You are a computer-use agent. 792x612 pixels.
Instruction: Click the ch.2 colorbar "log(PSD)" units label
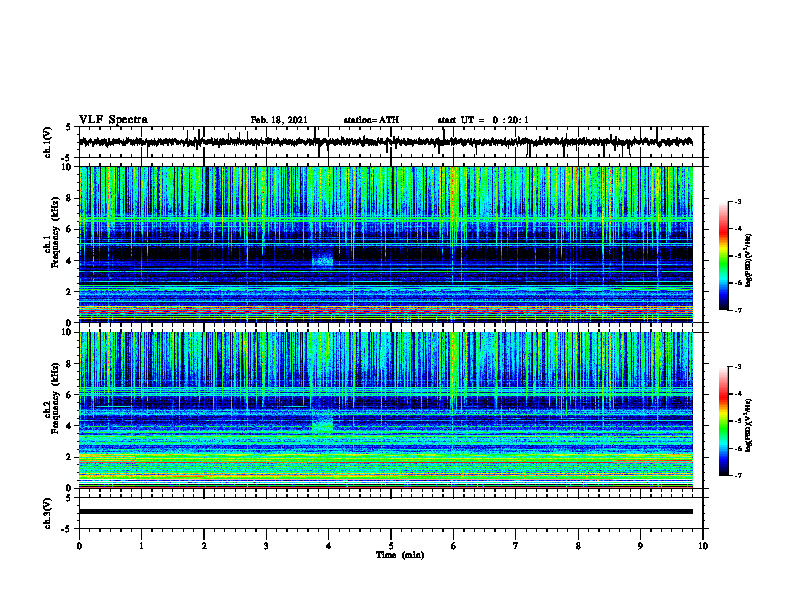coord(748,425)
